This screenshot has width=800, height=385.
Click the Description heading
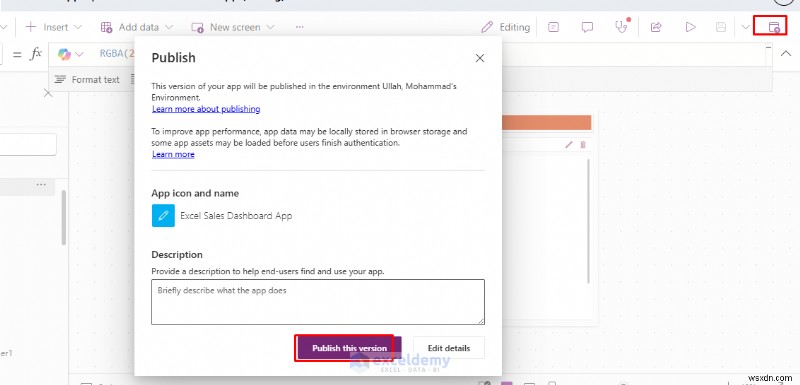coord(177,254)
